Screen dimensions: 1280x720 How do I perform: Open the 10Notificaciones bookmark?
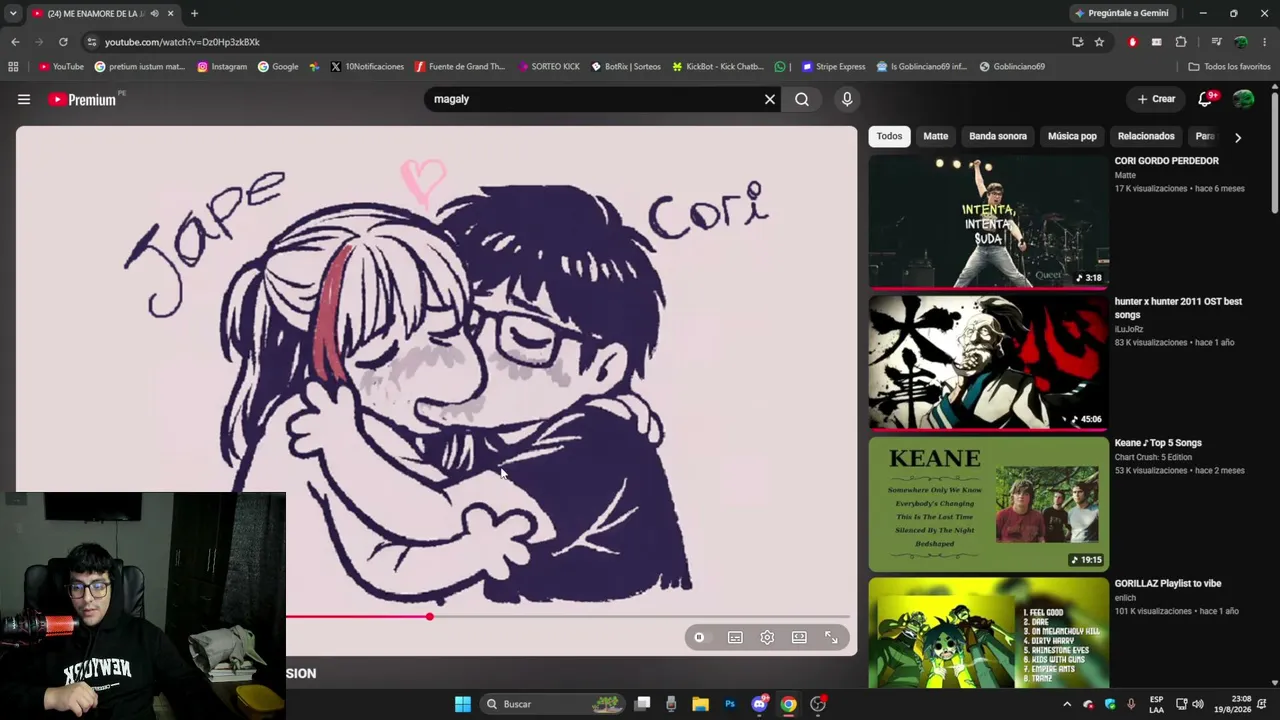367,67
